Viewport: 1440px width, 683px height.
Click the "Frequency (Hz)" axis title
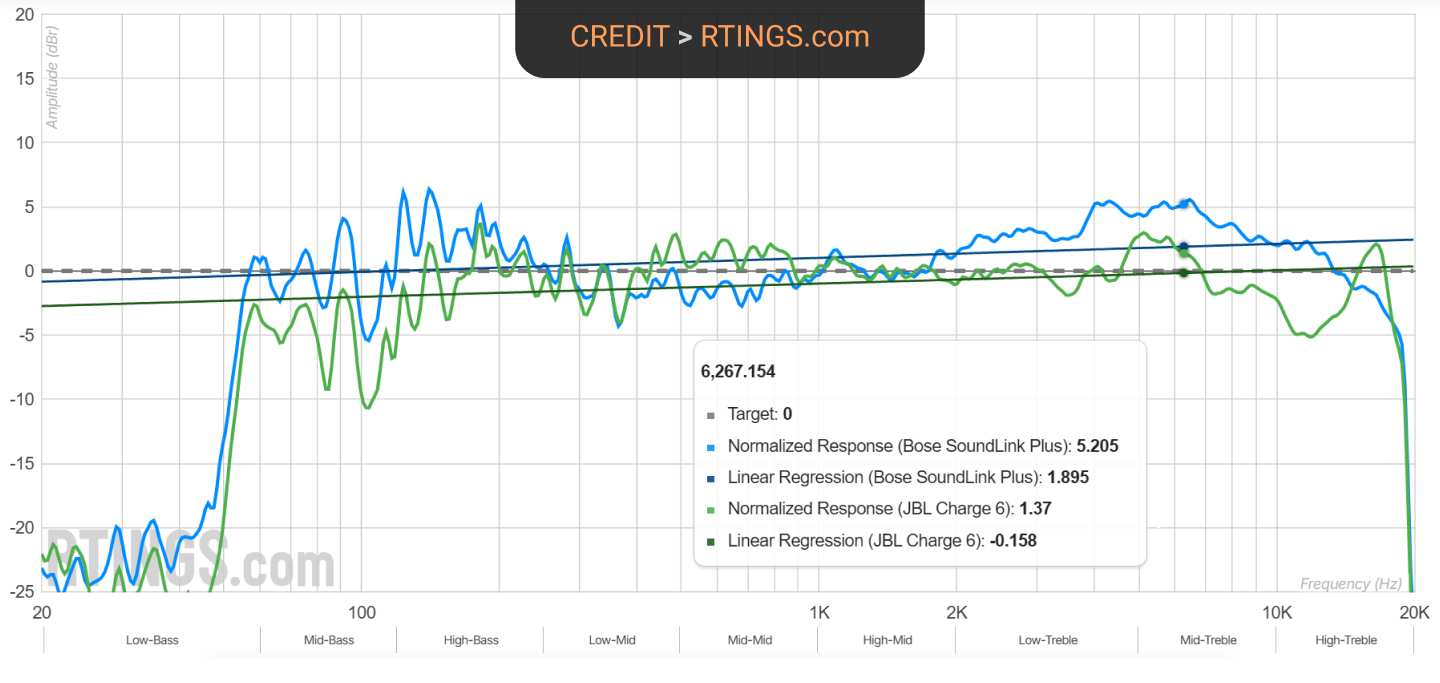(x=1351, y=584)
